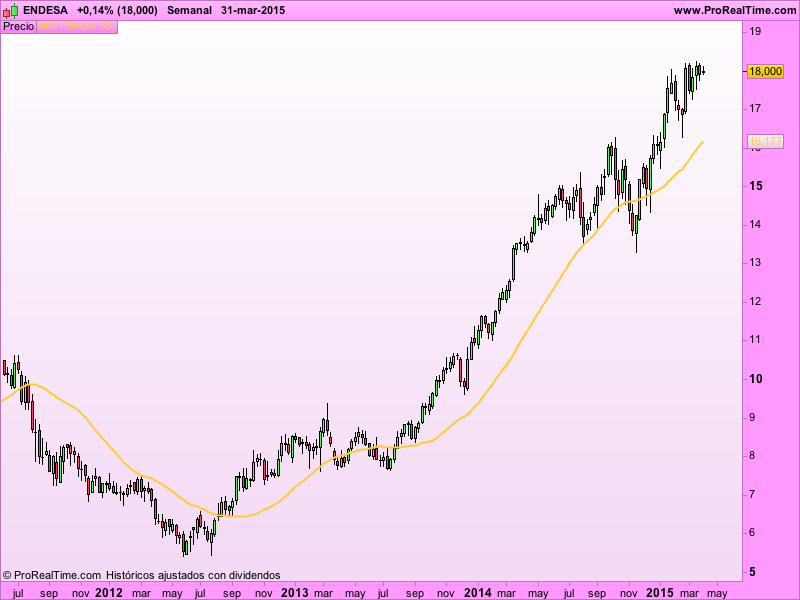Click the ENDESA ticker name
The height and width of the screenshot is (600, 800).
point(45,10)
